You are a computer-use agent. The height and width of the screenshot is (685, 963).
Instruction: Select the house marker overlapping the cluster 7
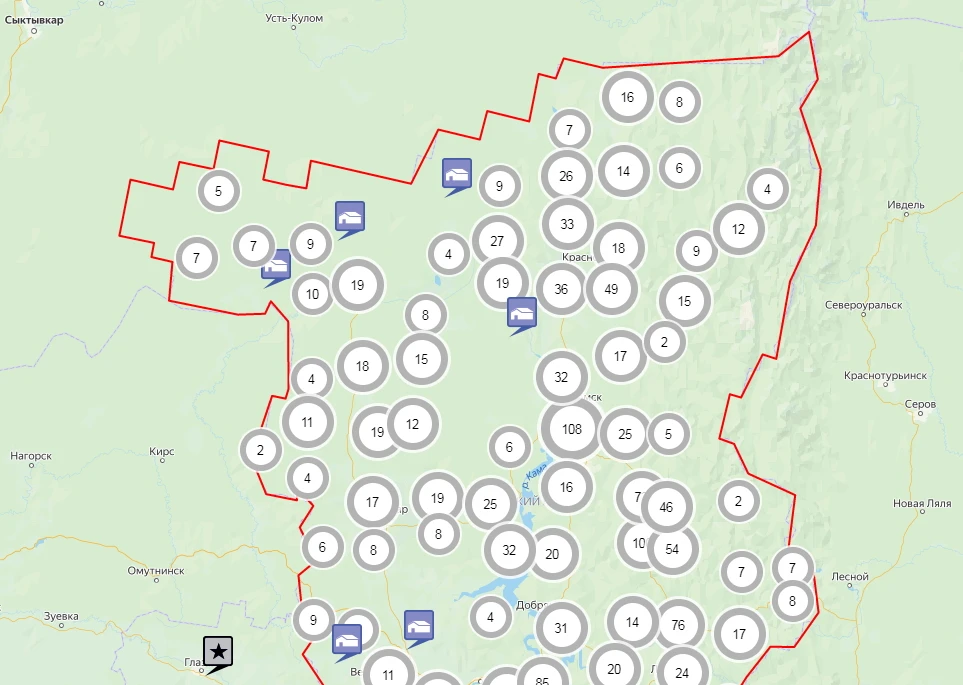(276, 266)
